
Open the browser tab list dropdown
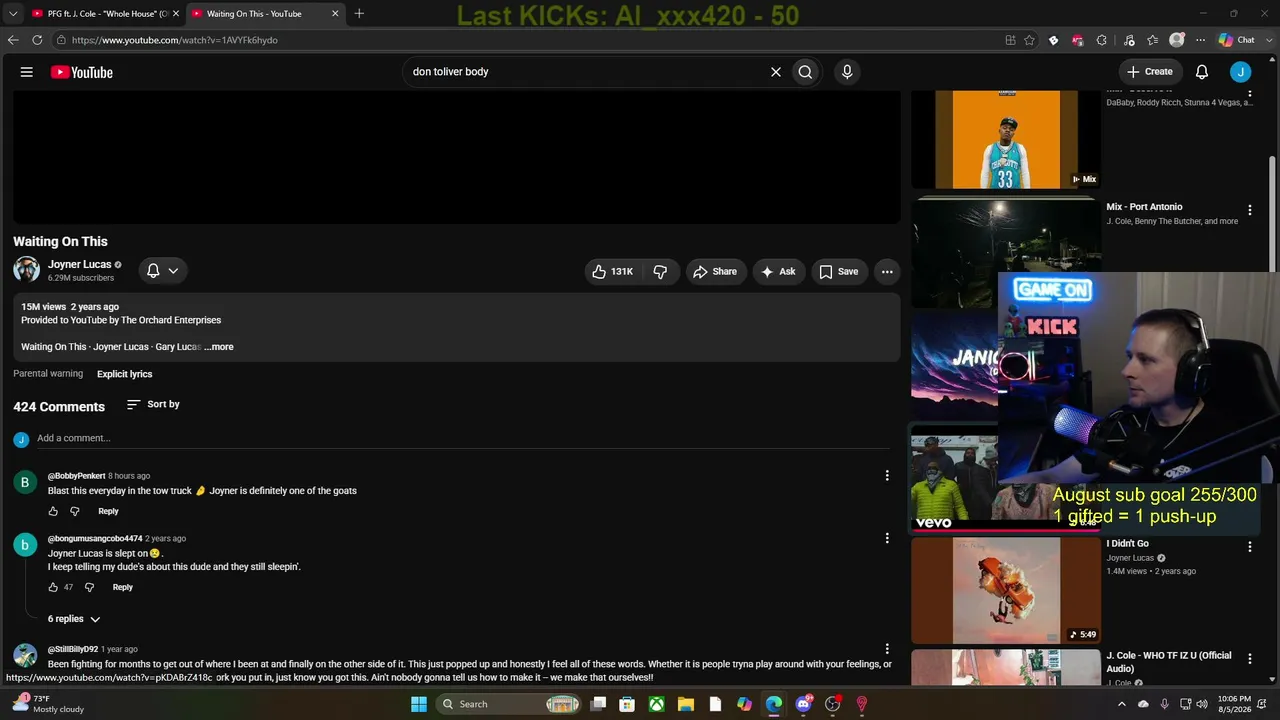(x=13, y=14)
